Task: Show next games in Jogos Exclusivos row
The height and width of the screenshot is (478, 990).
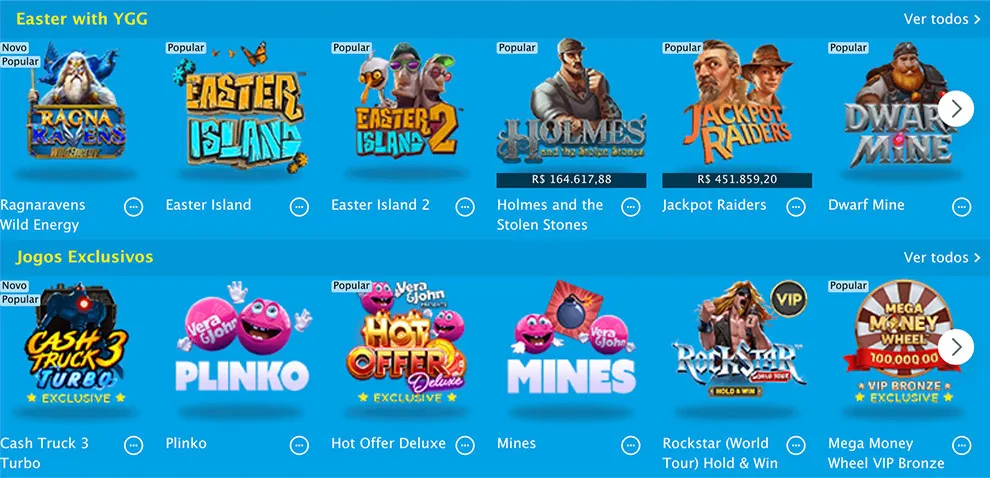Action: (956, 347)
